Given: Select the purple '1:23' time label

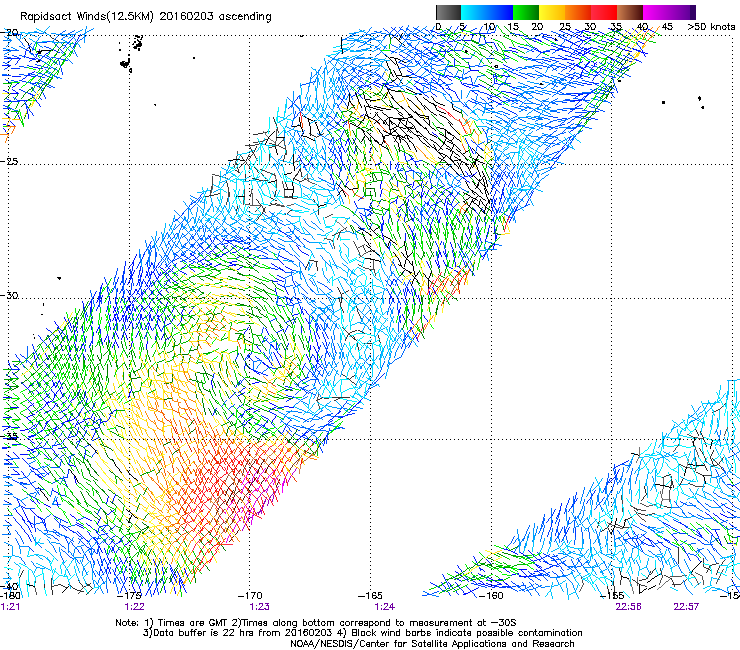Looking at the screenshot, I should (260, 607).
